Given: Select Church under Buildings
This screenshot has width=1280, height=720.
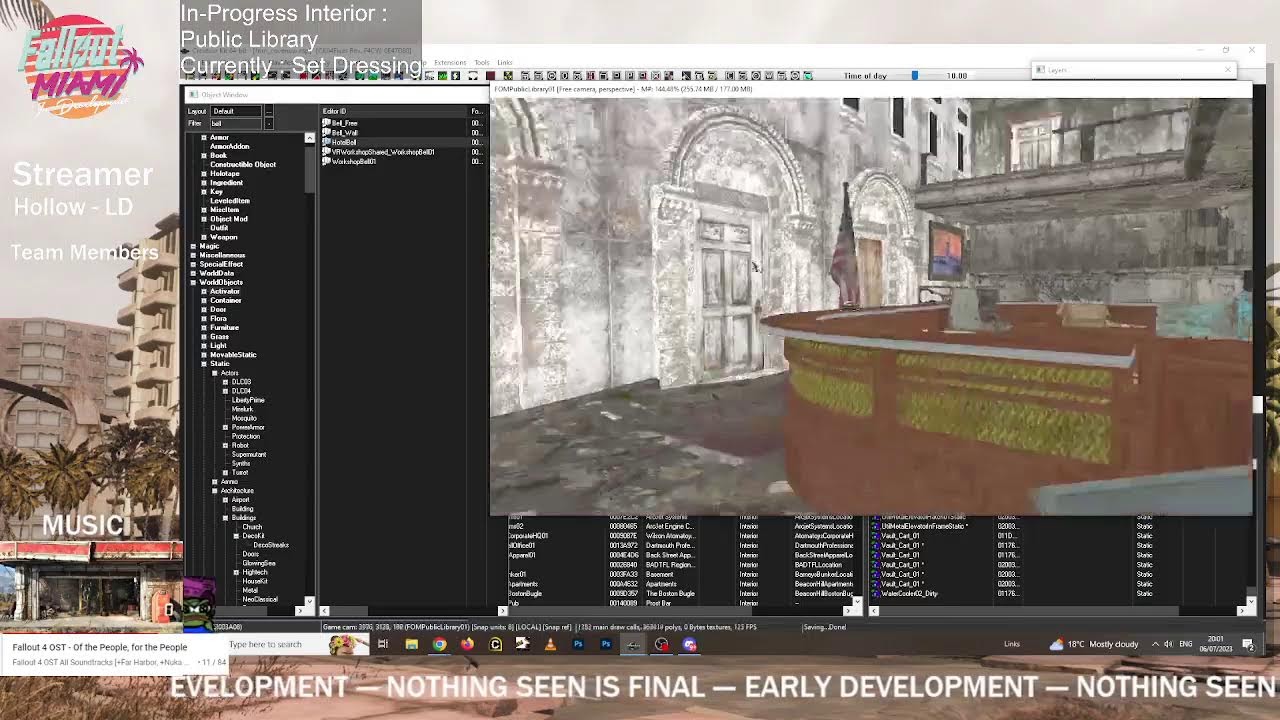Looking at the screenshot, I should pyautogui.click(x=252, y=527).
